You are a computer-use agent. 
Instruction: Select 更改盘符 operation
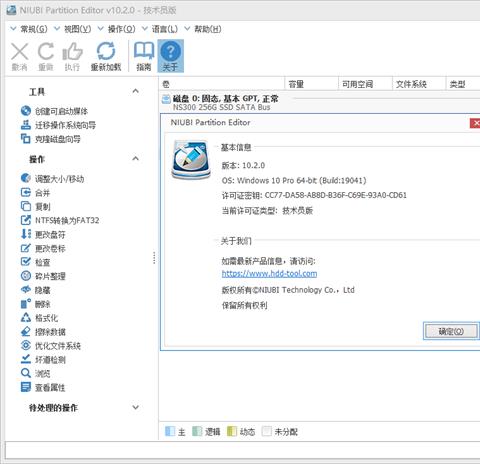[x=43, y=234]
